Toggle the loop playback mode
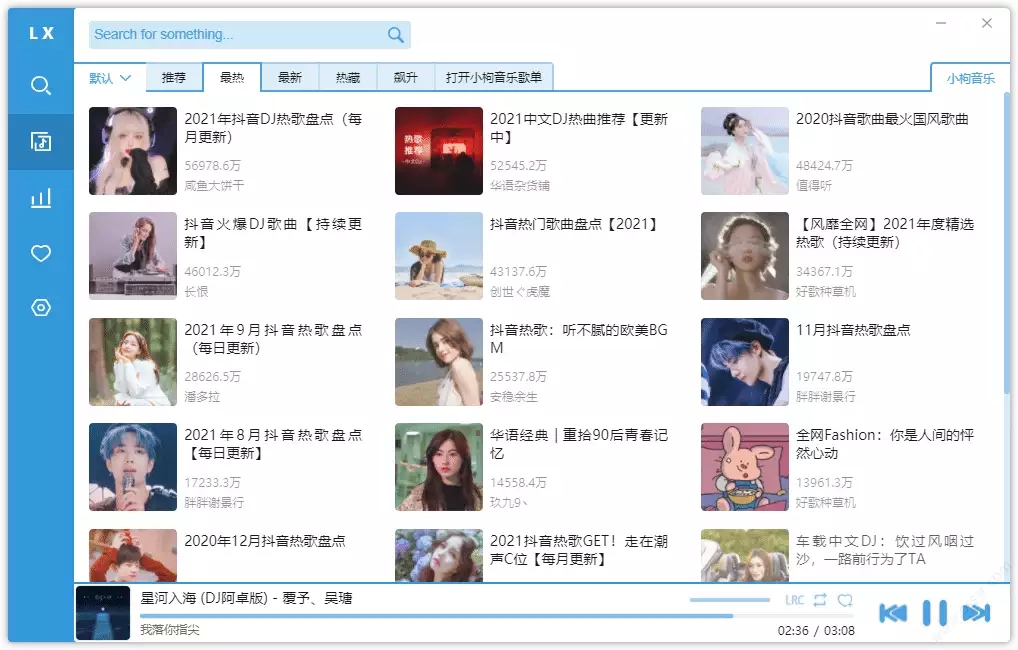 820,600
